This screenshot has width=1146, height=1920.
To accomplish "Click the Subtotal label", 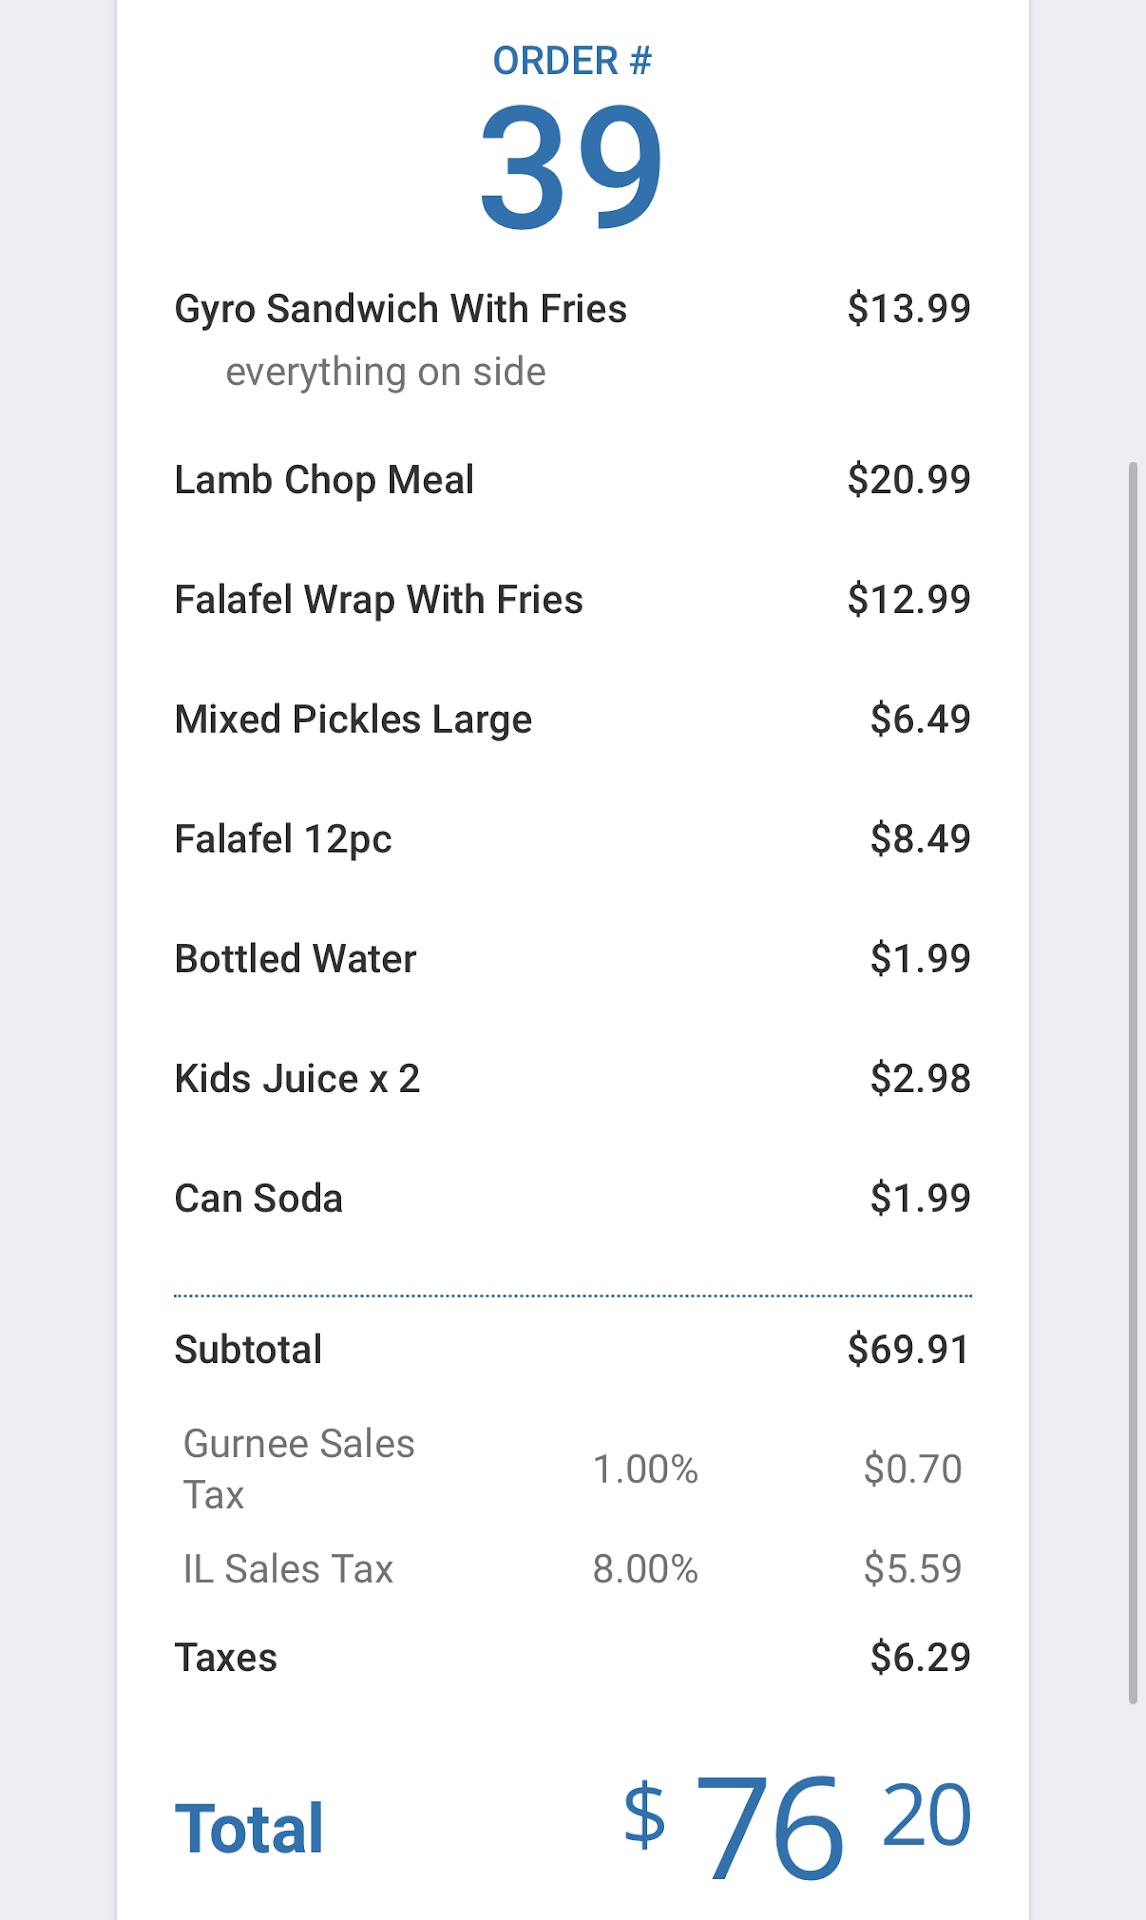I will click(x=248, y=1350).
